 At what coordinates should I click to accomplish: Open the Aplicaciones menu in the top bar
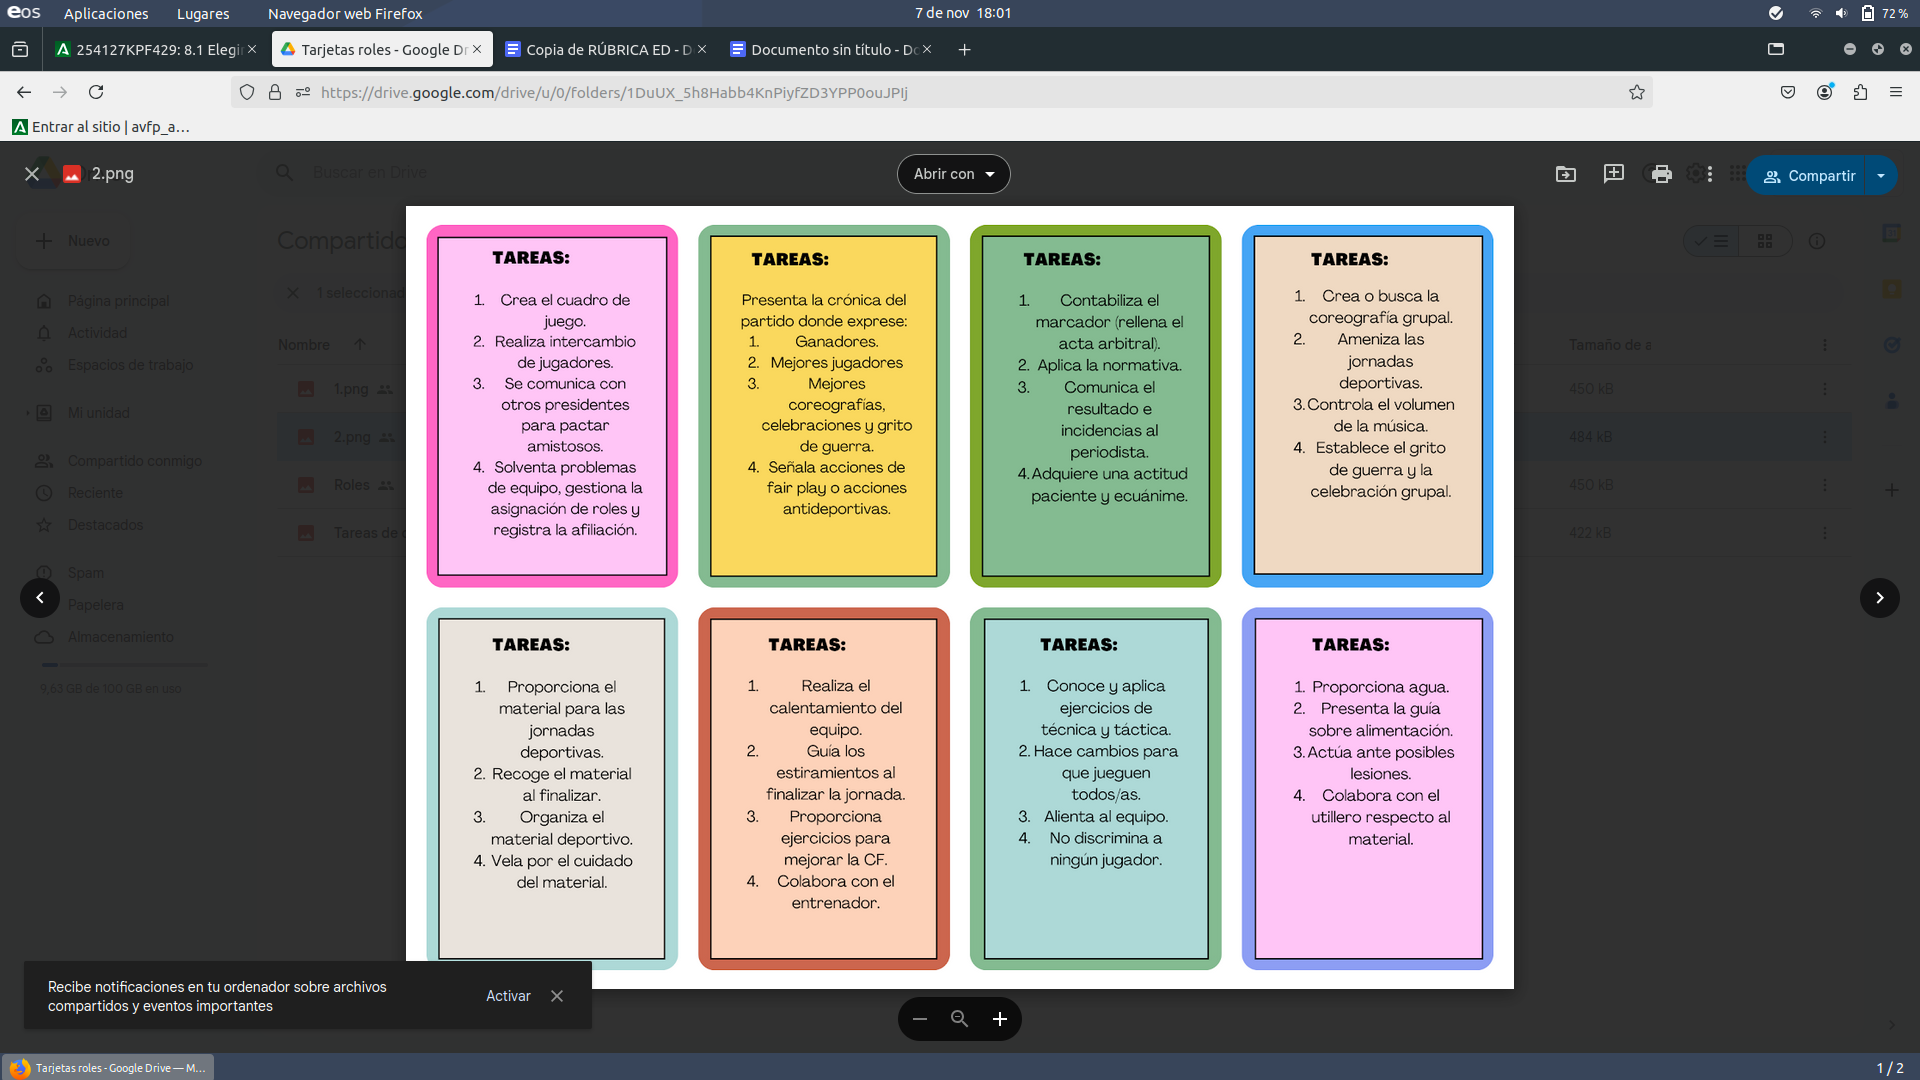pyautogui.click(x=104, y=13)
